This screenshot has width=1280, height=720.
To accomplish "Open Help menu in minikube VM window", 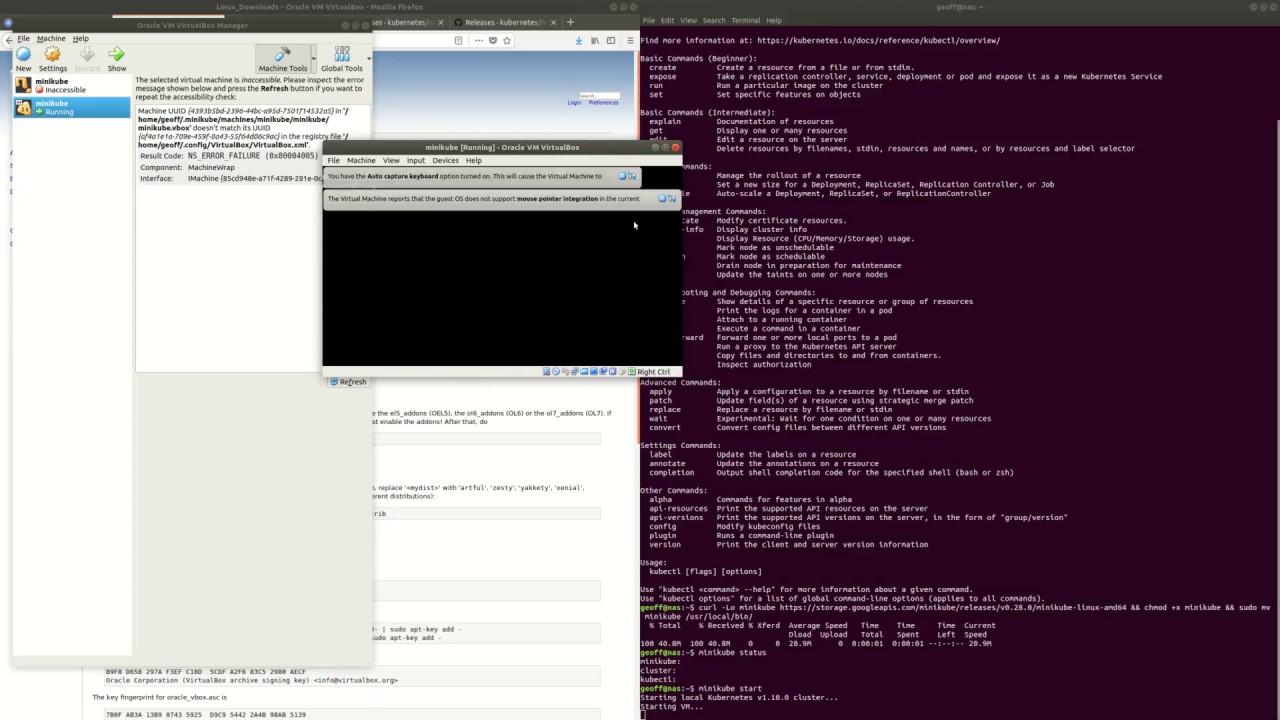I will (x=474, y=160).
